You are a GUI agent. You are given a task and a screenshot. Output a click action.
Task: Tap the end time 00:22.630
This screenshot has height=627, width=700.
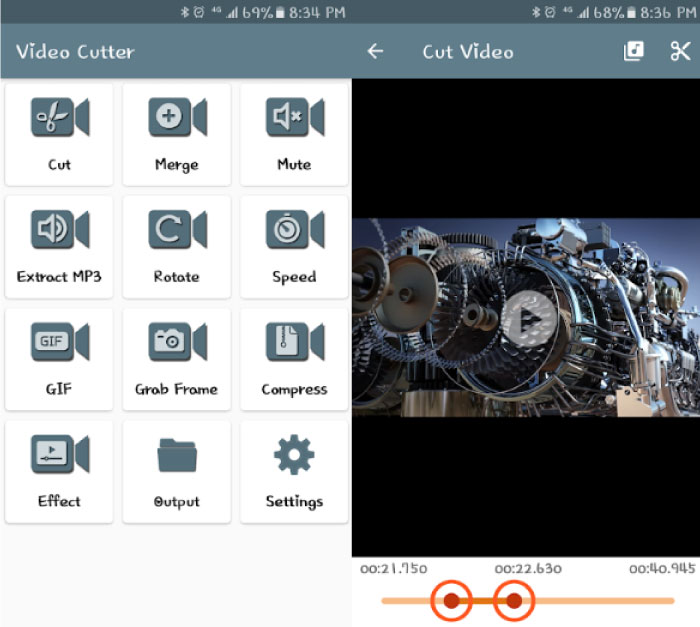[x=528, y=568]
